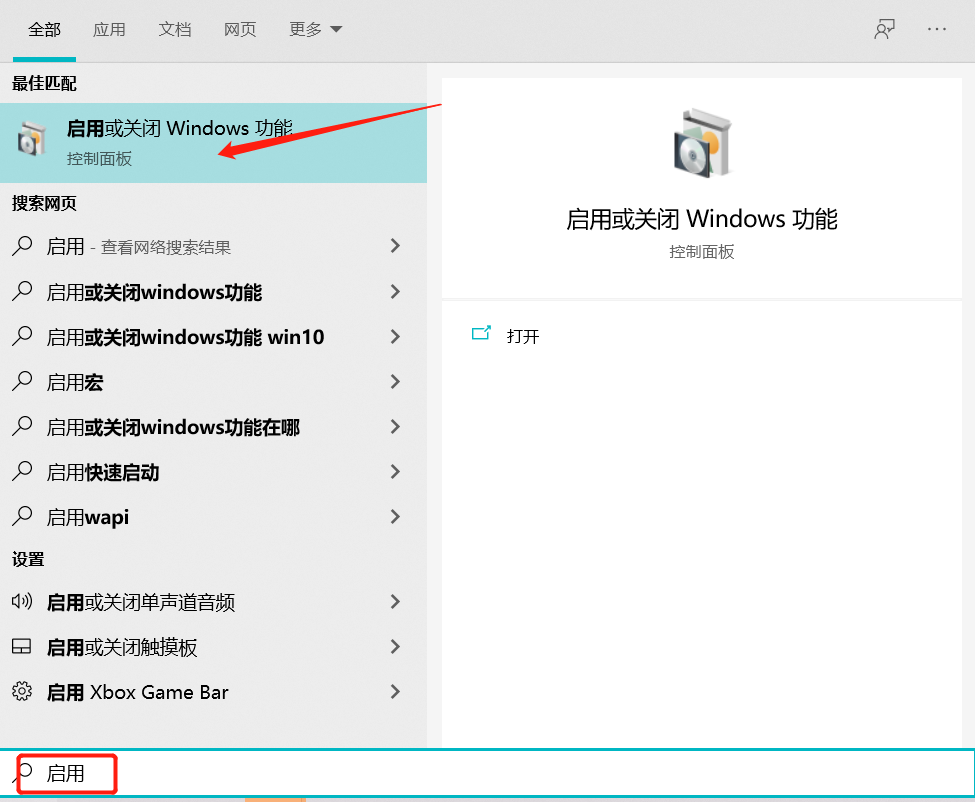The height and width of the screenshot is (802, 975).
Task: Open the 更多 dropdown in the filter bar
Action: click(x=315, y=30)
